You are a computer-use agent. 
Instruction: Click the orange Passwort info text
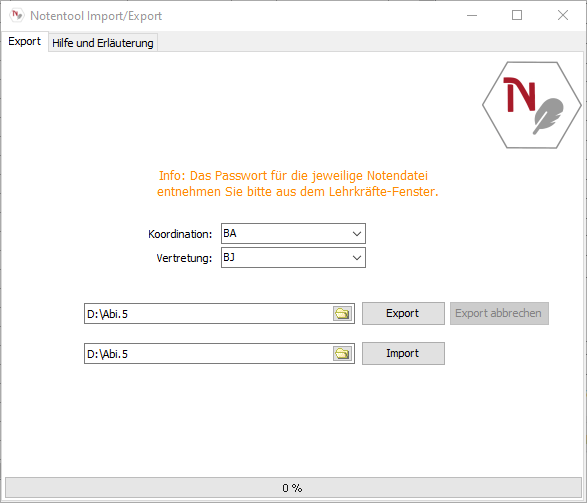[297, 183]
